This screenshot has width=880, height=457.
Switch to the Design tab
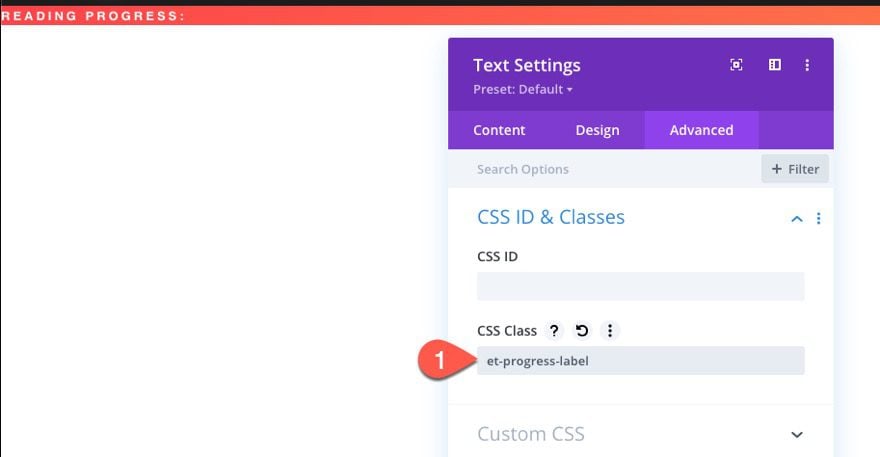tap(597, 130)
